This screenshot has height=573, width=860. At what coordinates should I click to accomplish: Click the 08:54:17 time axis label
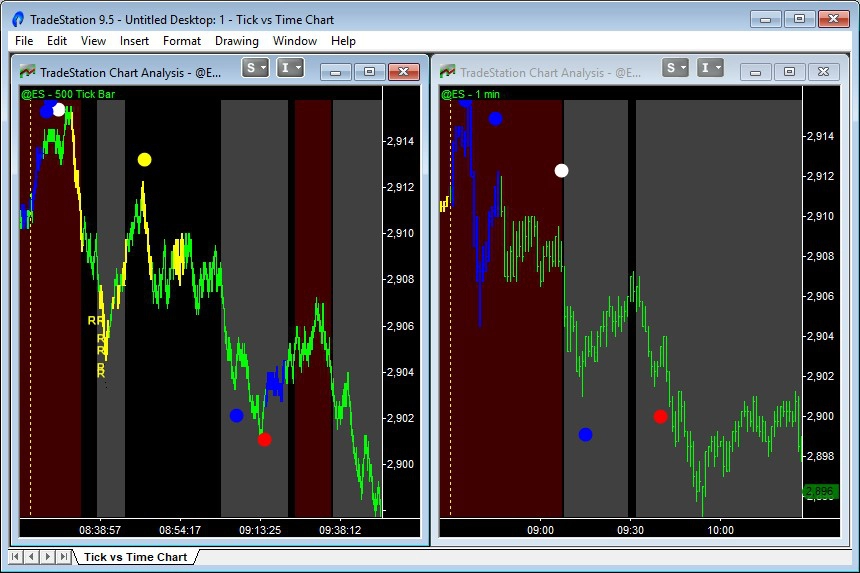[x=180, y=530]
